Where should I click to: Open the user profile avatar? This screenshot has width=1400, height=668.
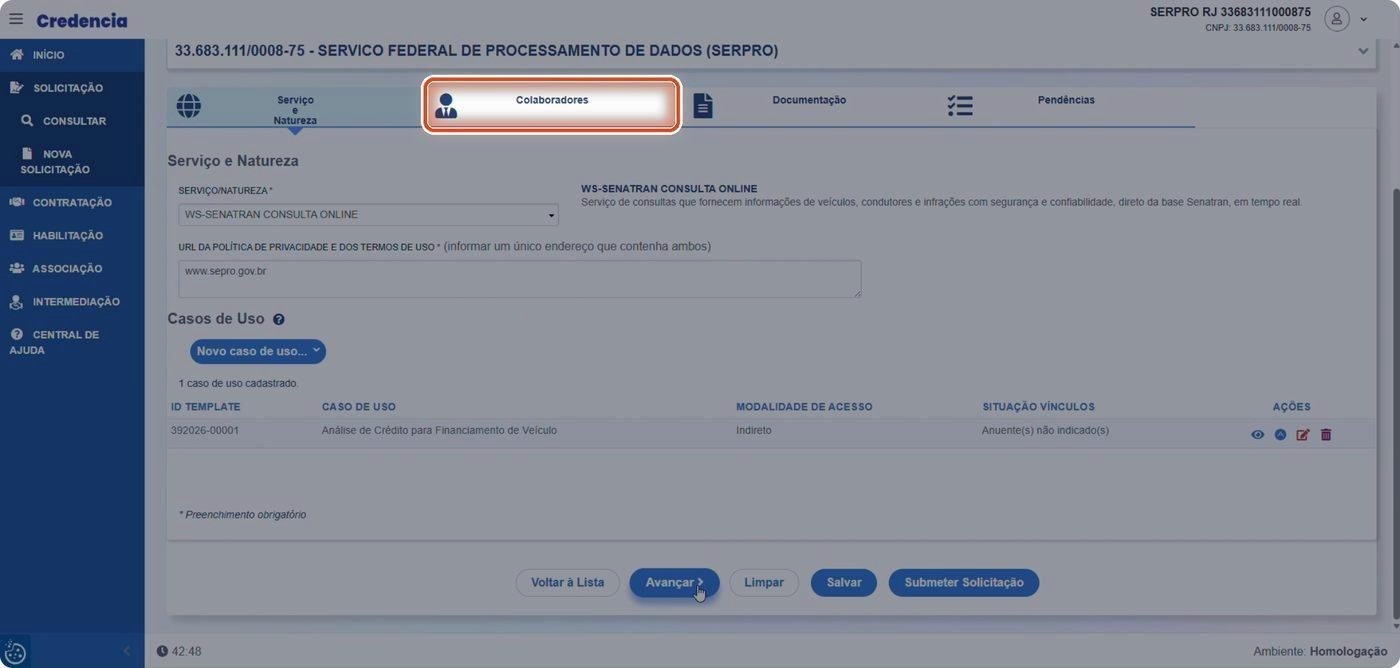[1337, 19]
